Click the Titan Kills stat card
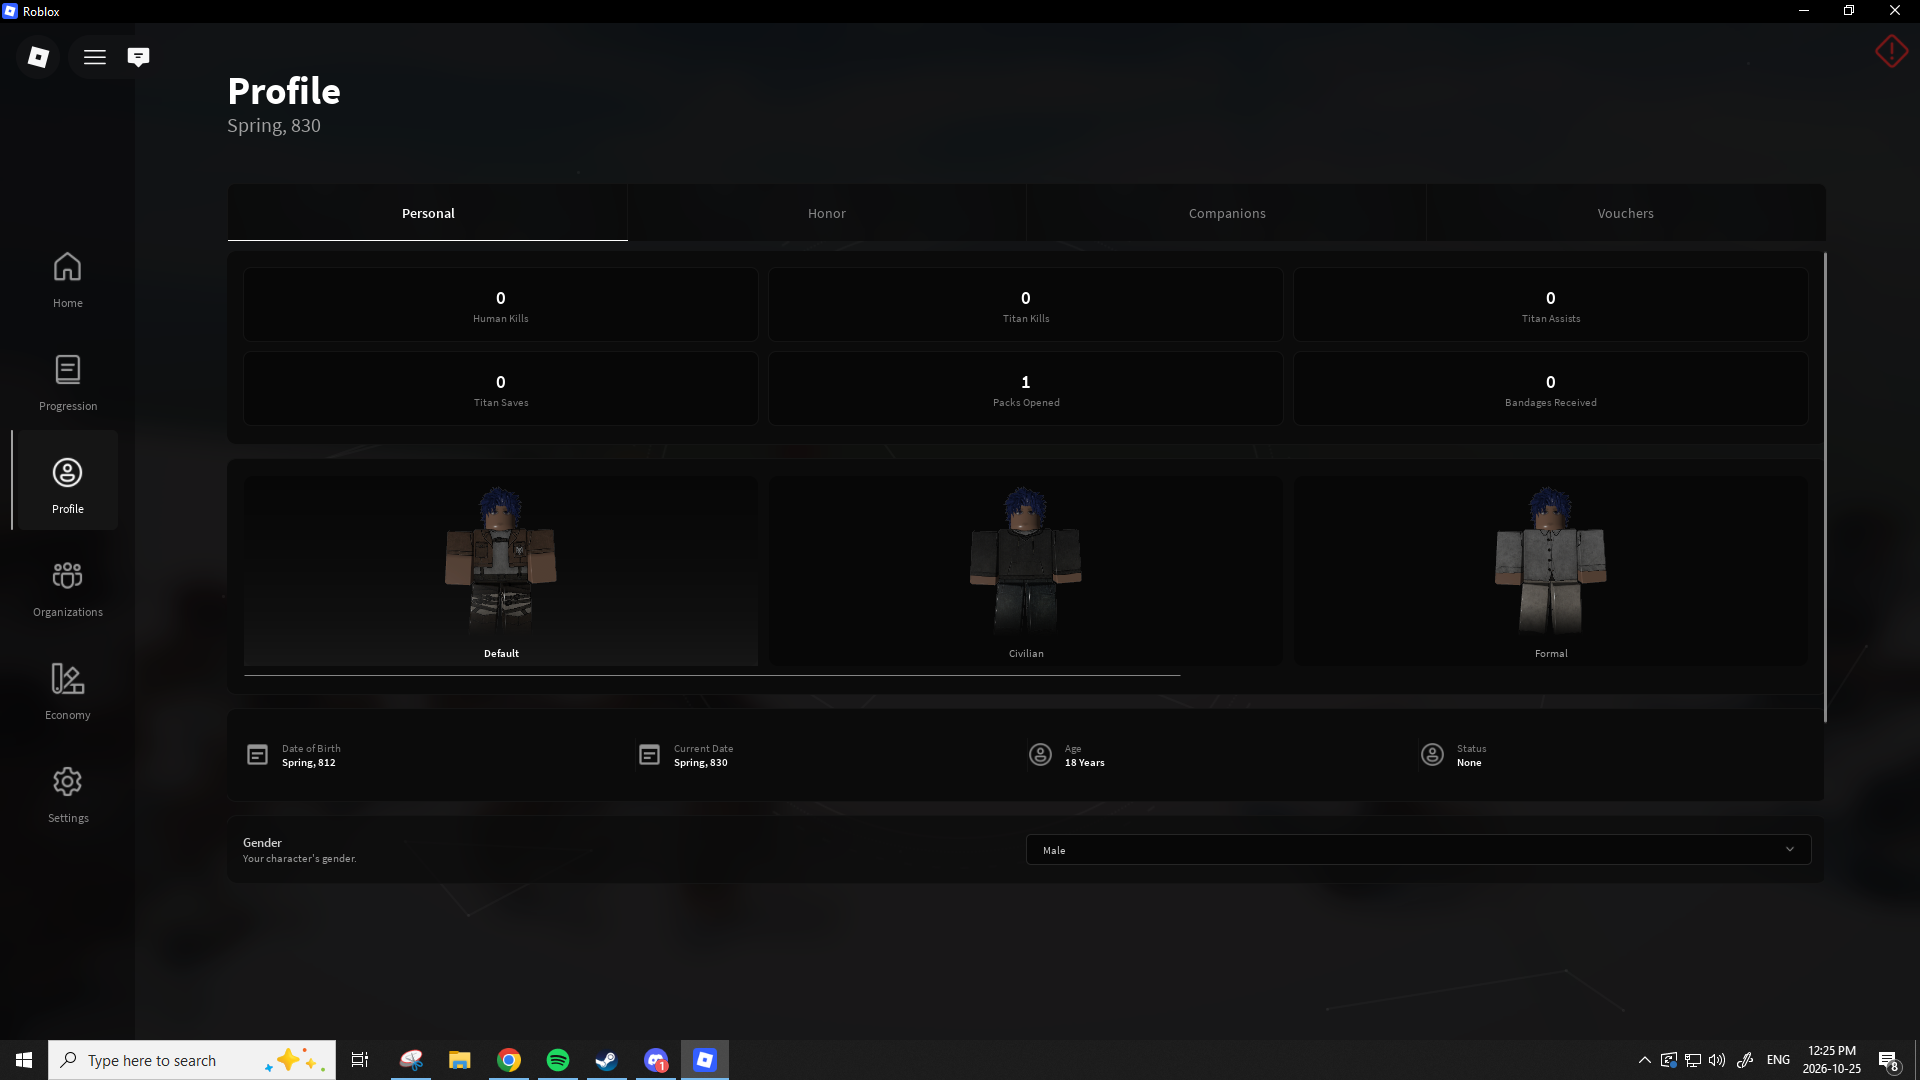The width and height of the screenshot is (1920, 1080). point(1026,305)
